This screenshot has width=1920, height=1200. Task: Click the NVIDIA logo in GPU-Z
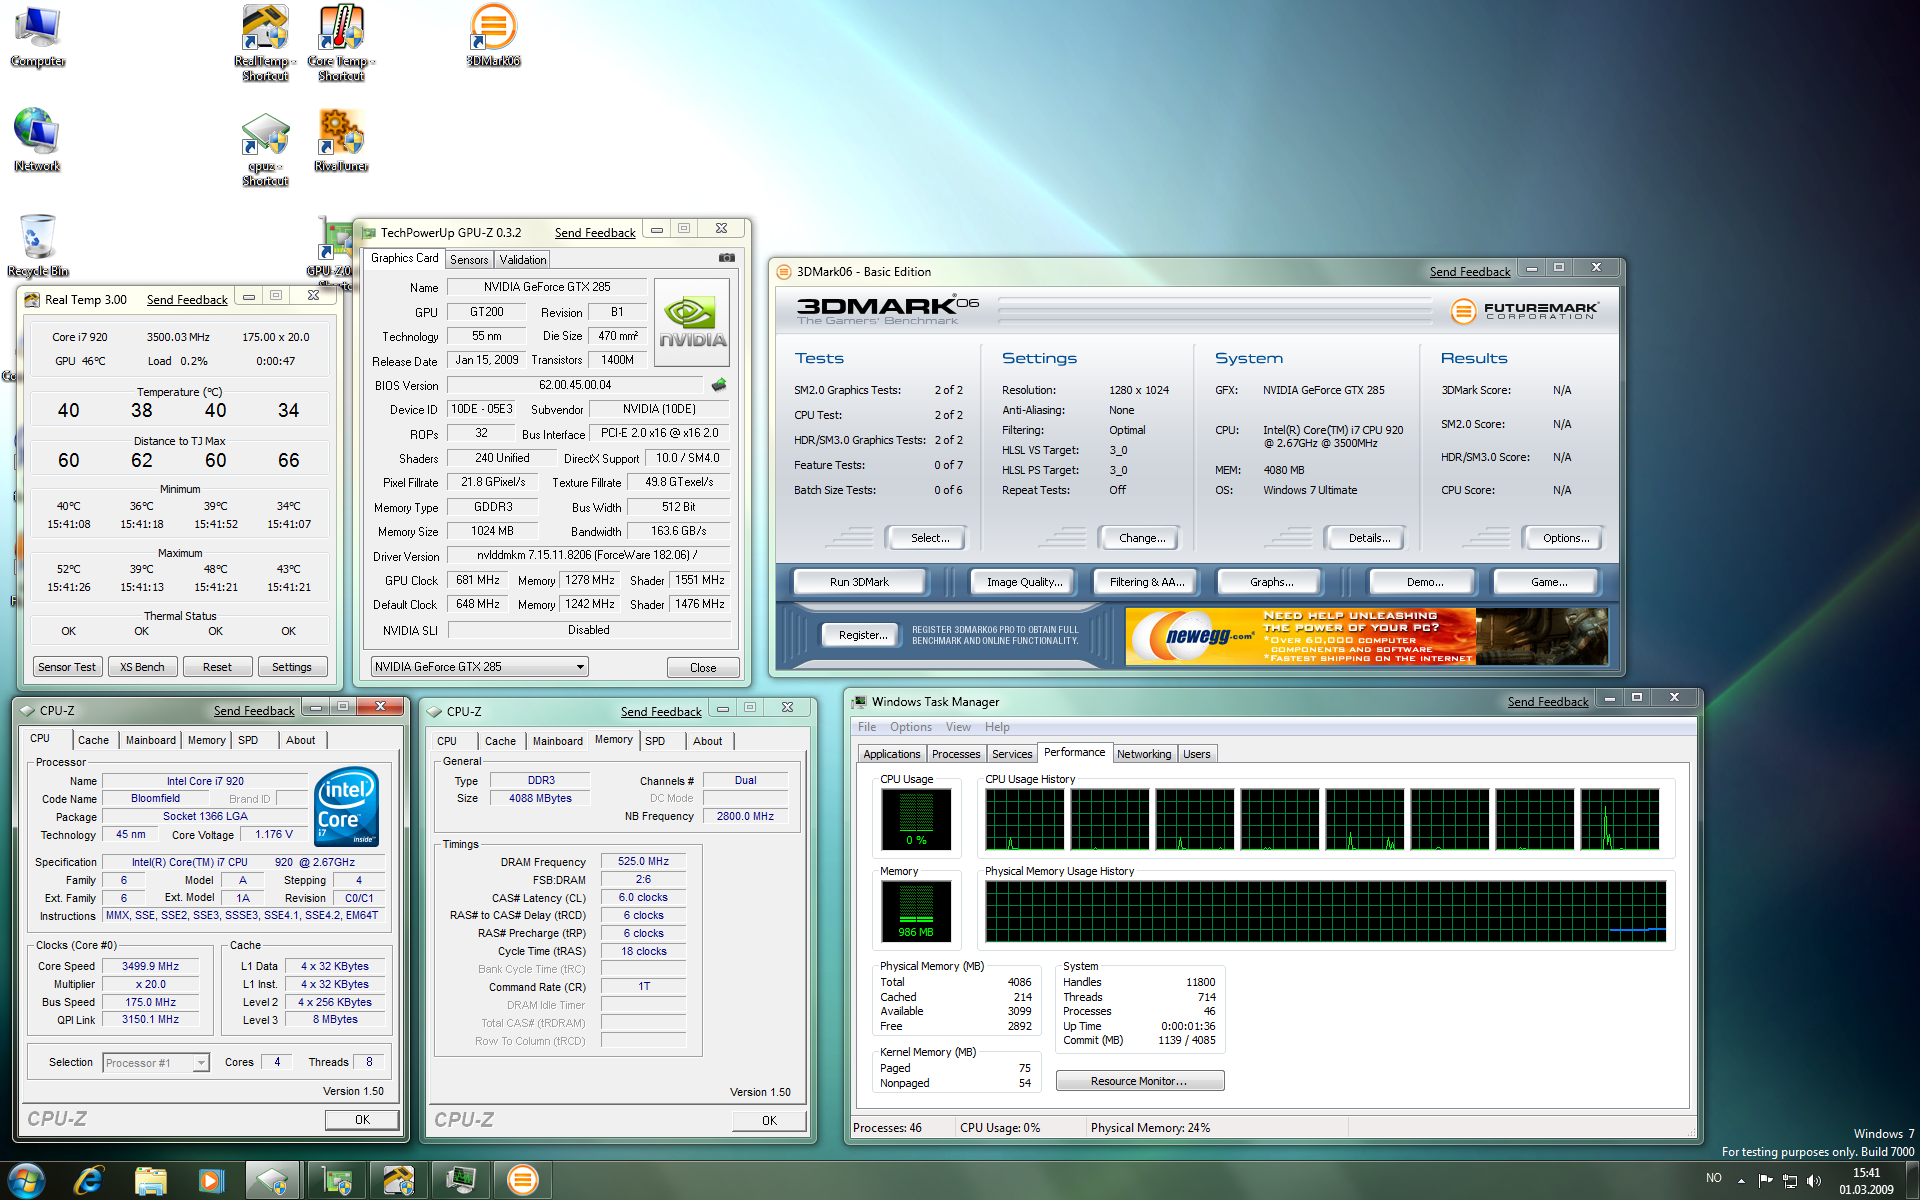[692, 322]
